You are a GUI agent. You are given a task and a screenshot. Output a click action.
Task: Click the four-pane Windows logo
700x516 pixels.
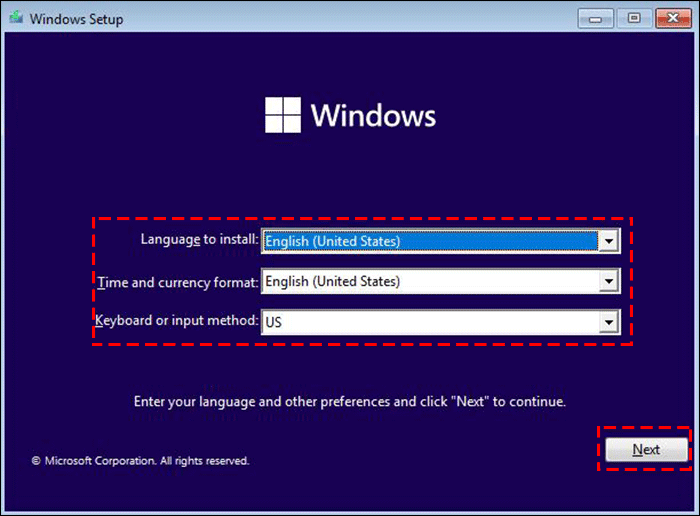coord(283,115)
